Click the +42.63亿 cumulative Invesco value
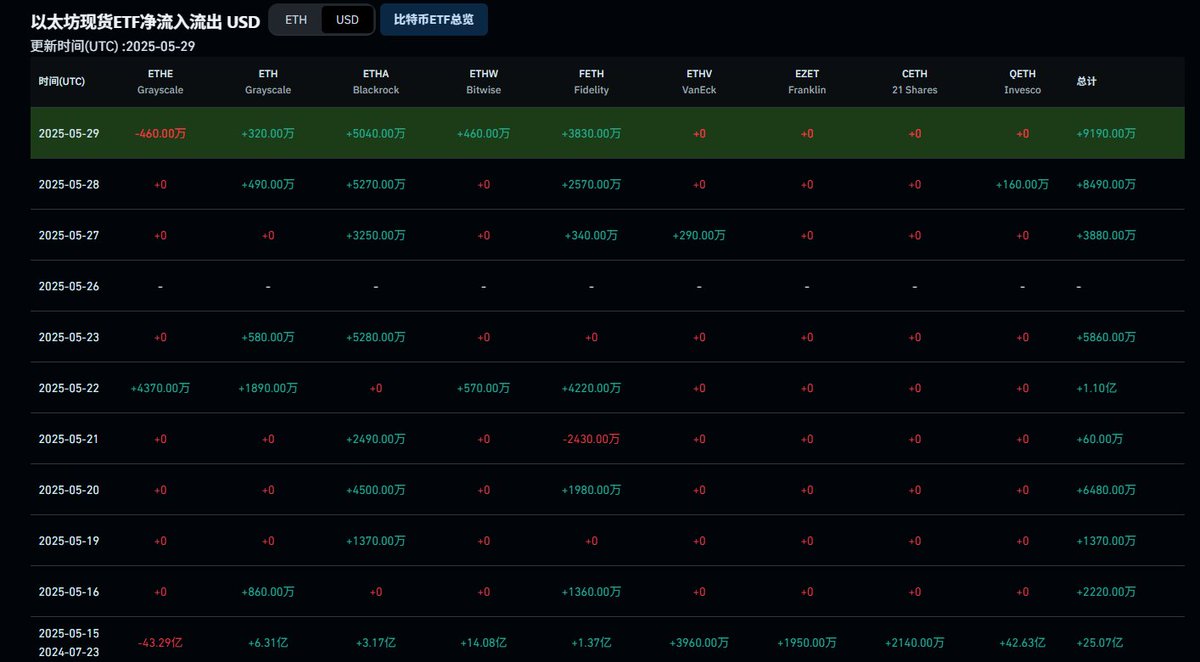The image size is (1200, 662). click(x=1022, y=643)
